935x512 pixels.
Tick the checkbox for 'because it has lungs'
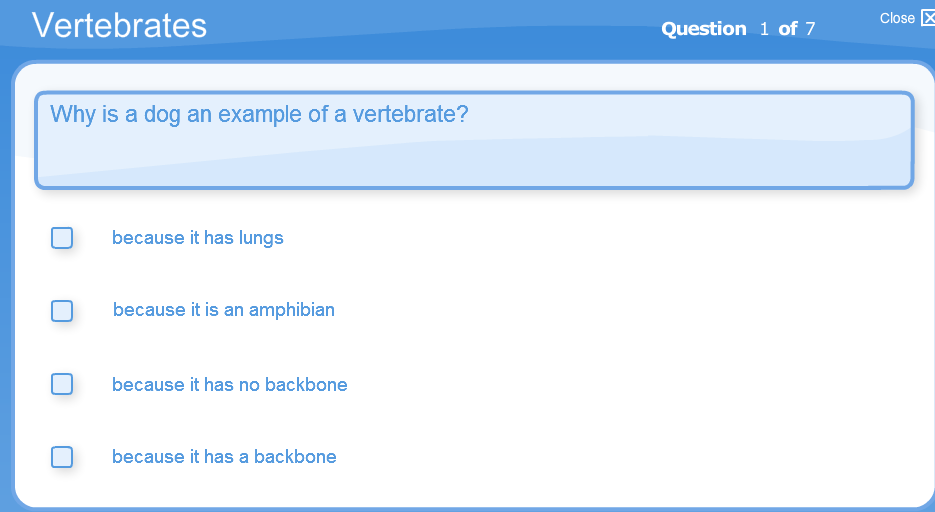tap(62, 238)
